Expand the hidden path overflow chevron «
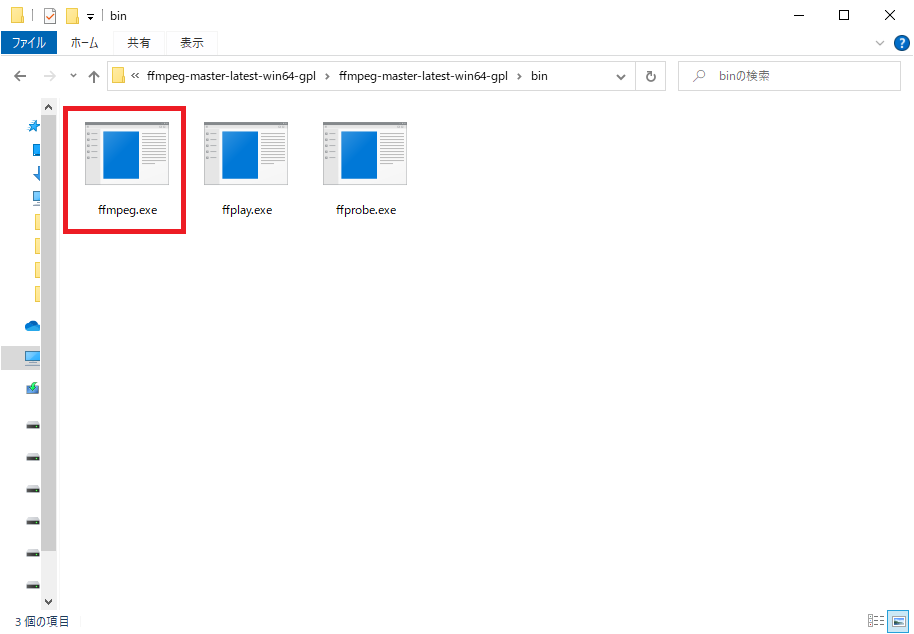 pos(135,76)
